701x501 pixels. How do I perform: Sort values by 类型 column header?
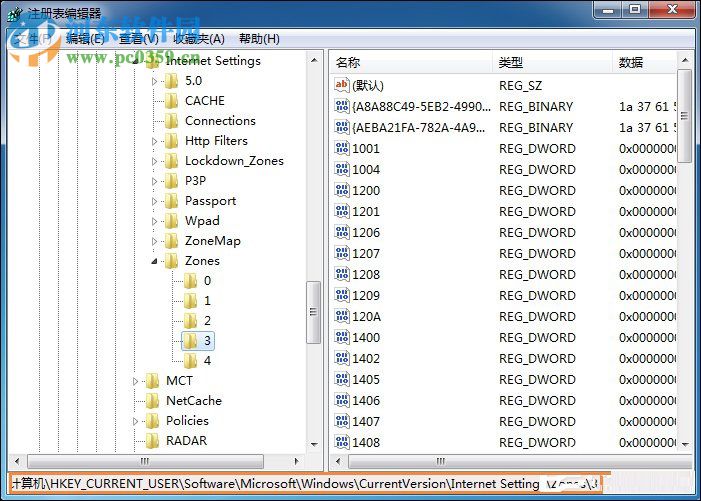click(x=552, y=63)
